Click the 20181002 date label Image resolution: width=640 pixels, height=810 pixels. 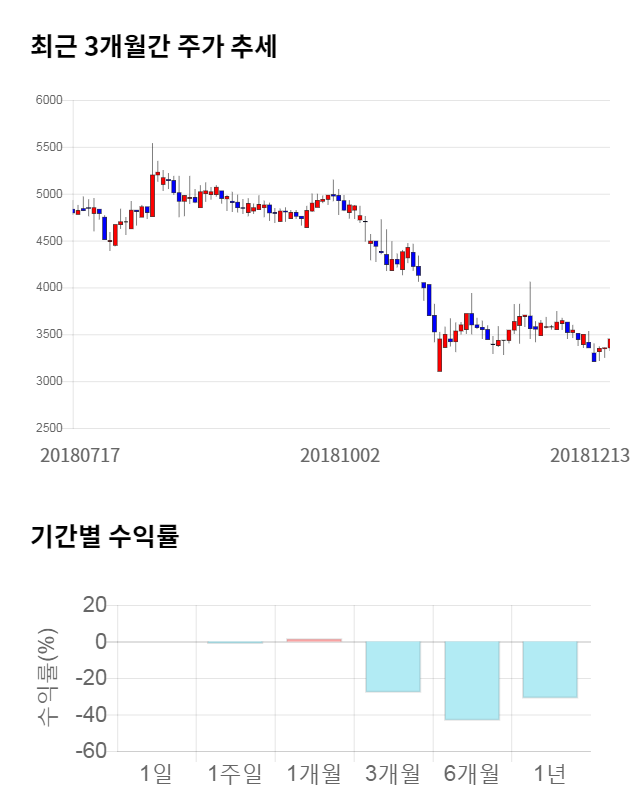(x=340, y=455)
